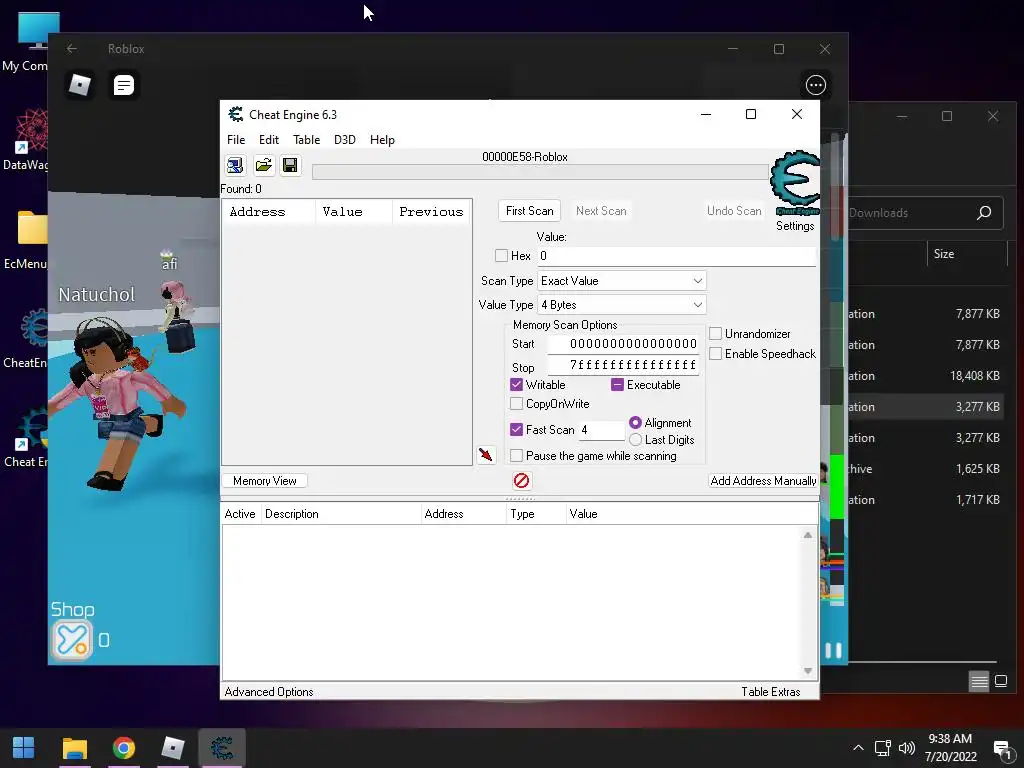Open Memory View
1024x768 pixels.
tap(264, 481)
